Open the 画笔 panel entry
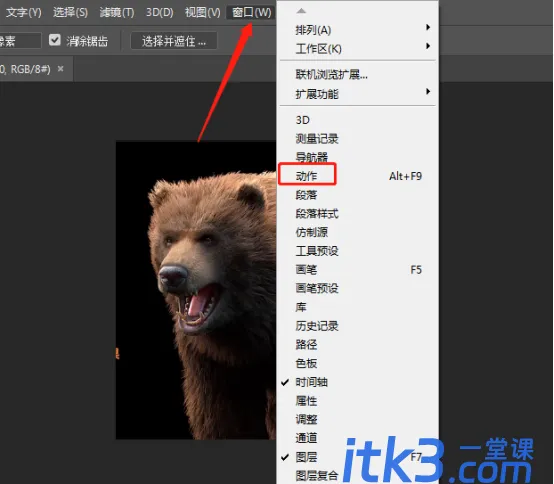 (358, 270)
